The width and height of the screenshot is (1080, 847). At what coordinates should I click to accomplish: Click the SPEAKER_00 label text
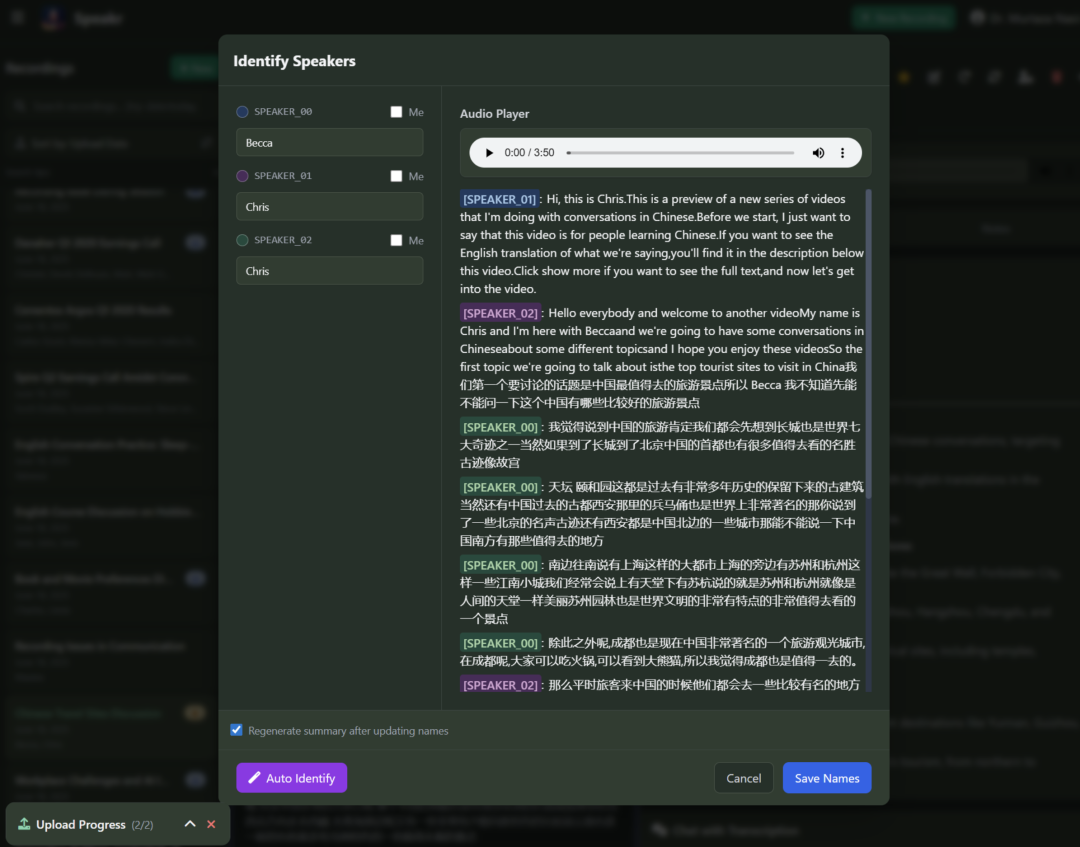point(282,112)
